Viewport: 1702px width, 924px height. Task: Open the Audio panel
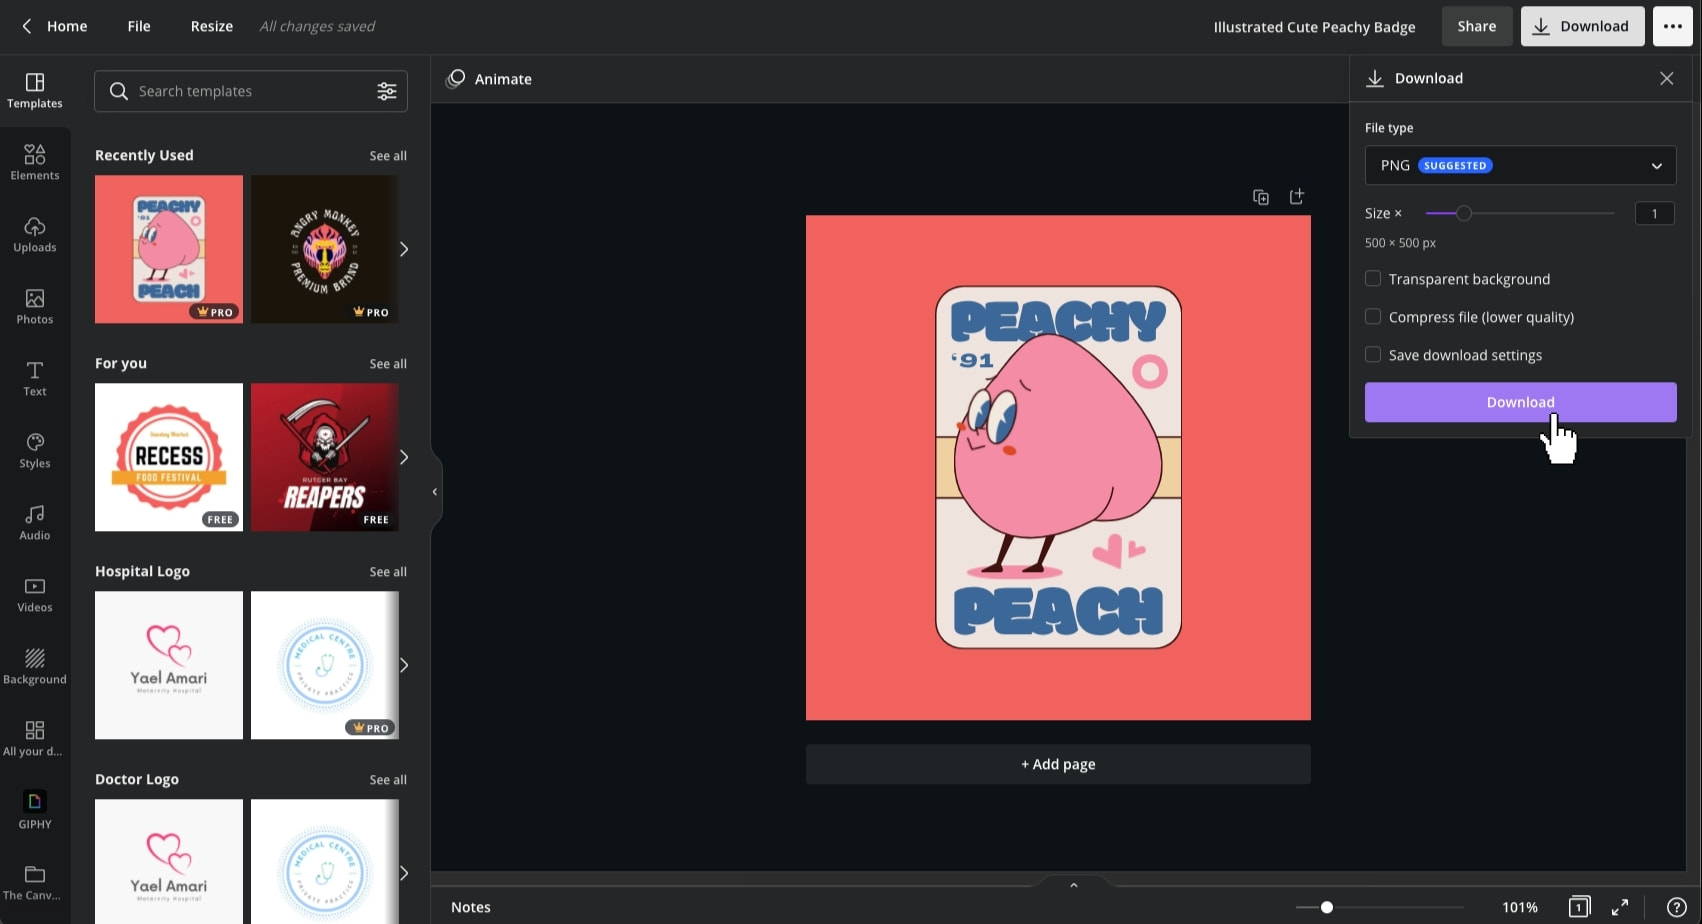point(34,521)
